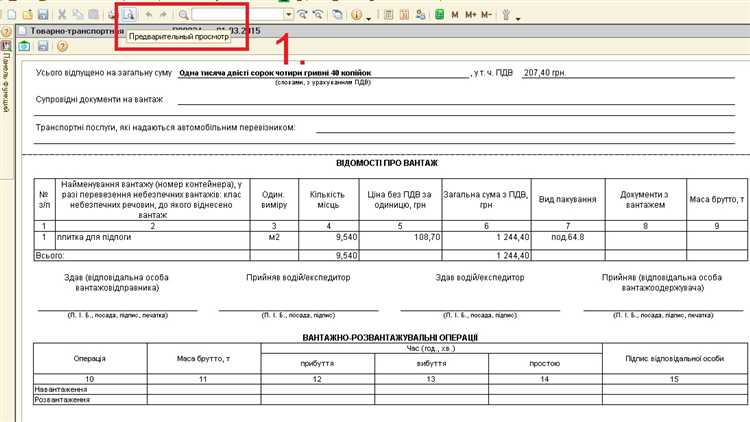The width and height of the screenshot is (750, 422).
Task: Expand dropdown arrow next to Information icon
Action: [368, 18]
